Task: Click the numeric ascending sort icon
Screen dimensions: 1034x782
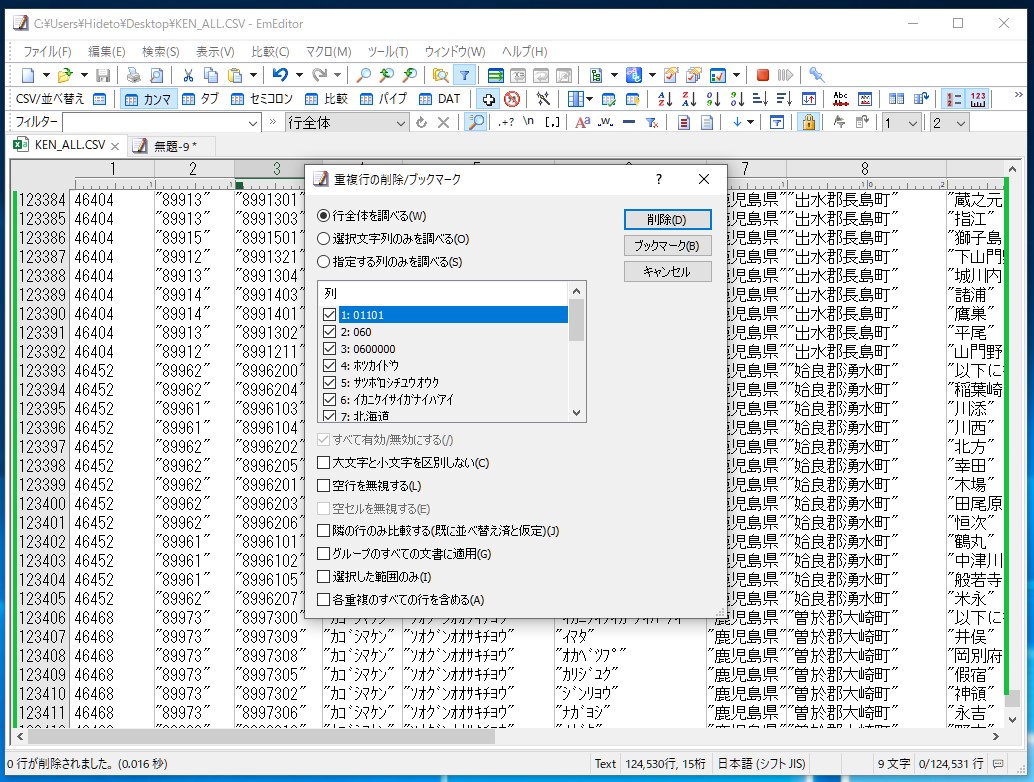Action: [713, 99]
